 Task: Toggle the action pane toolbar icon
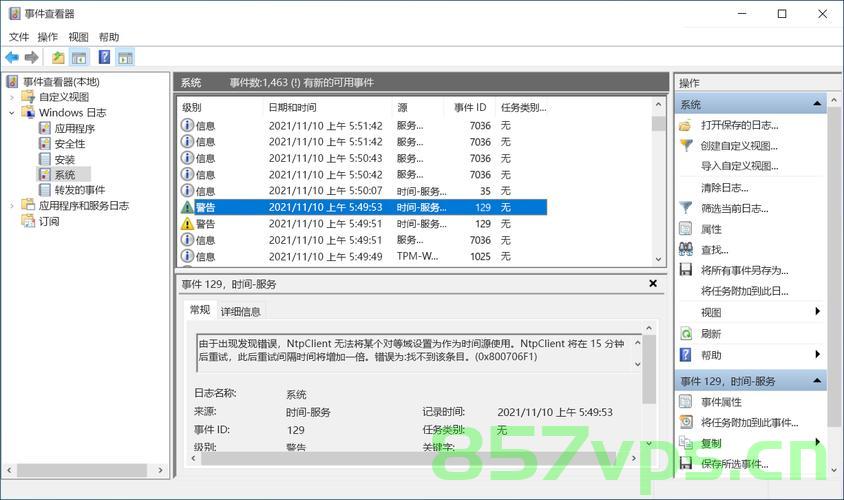coord(125,57)
